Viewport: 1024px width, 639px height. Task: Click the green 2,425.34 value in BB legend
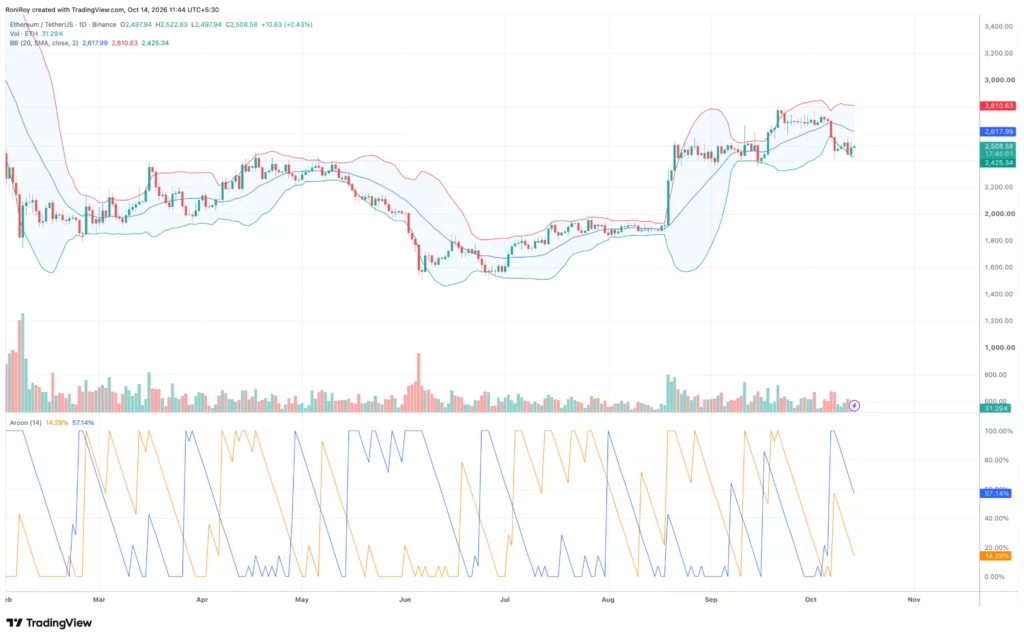(155, 43)
